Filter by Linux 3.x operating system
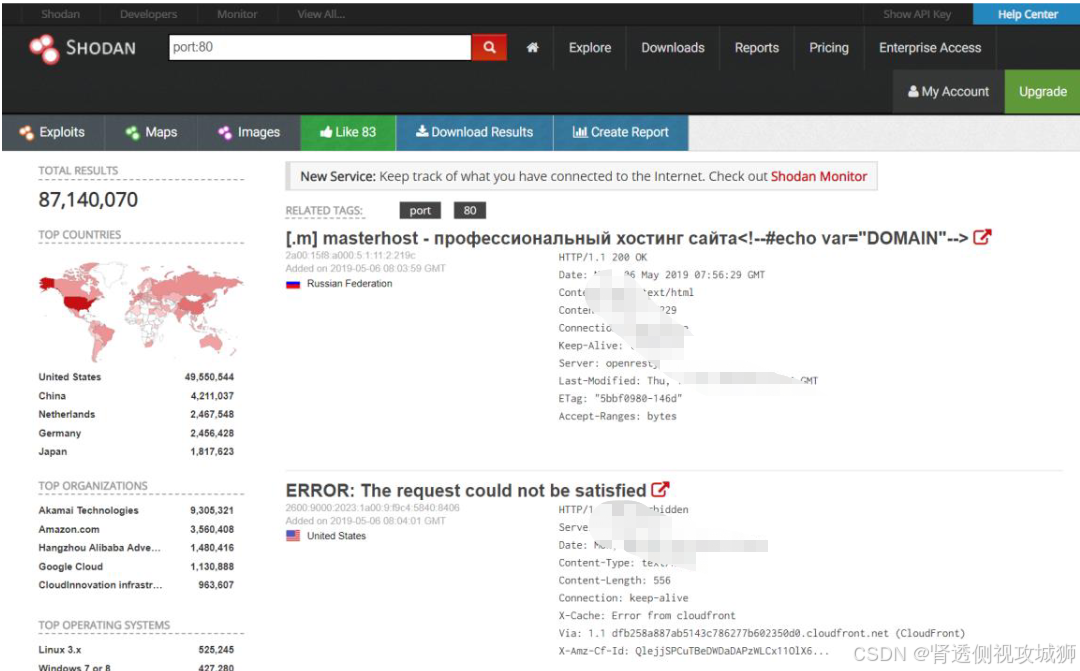The height and width of the screenshot is (671, 1080). (60, 650)
